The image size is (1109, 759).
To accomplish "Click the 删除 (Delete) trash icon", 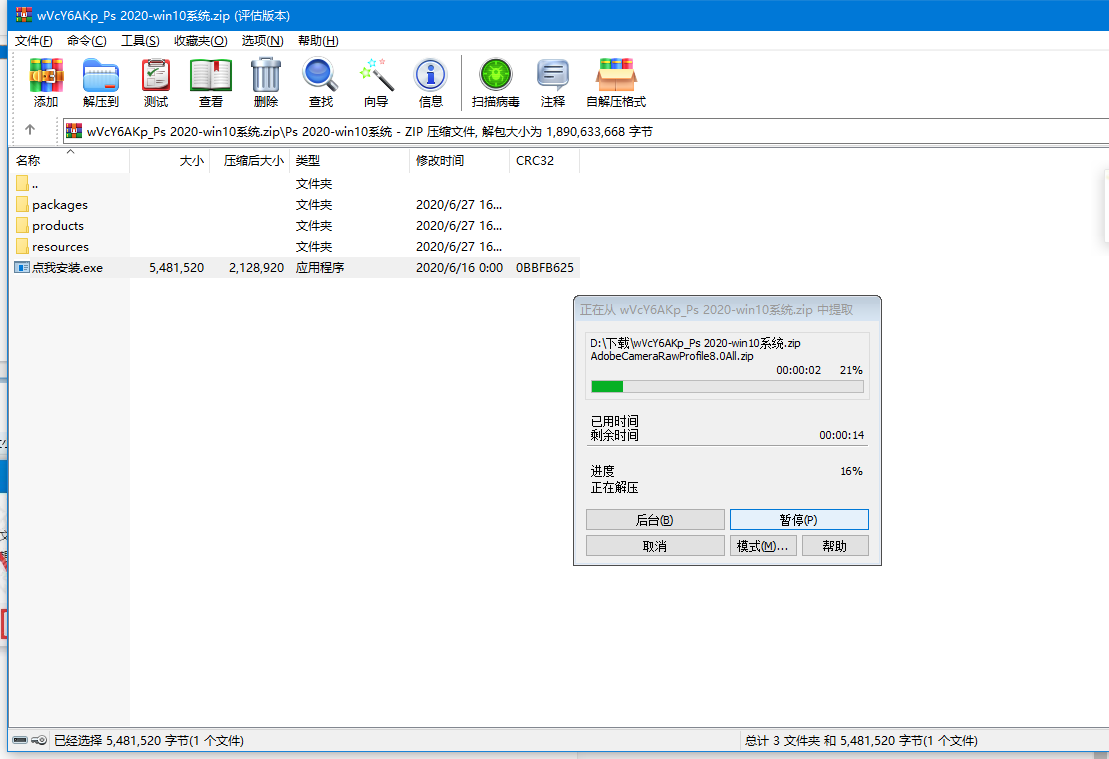I will point(266,76).
